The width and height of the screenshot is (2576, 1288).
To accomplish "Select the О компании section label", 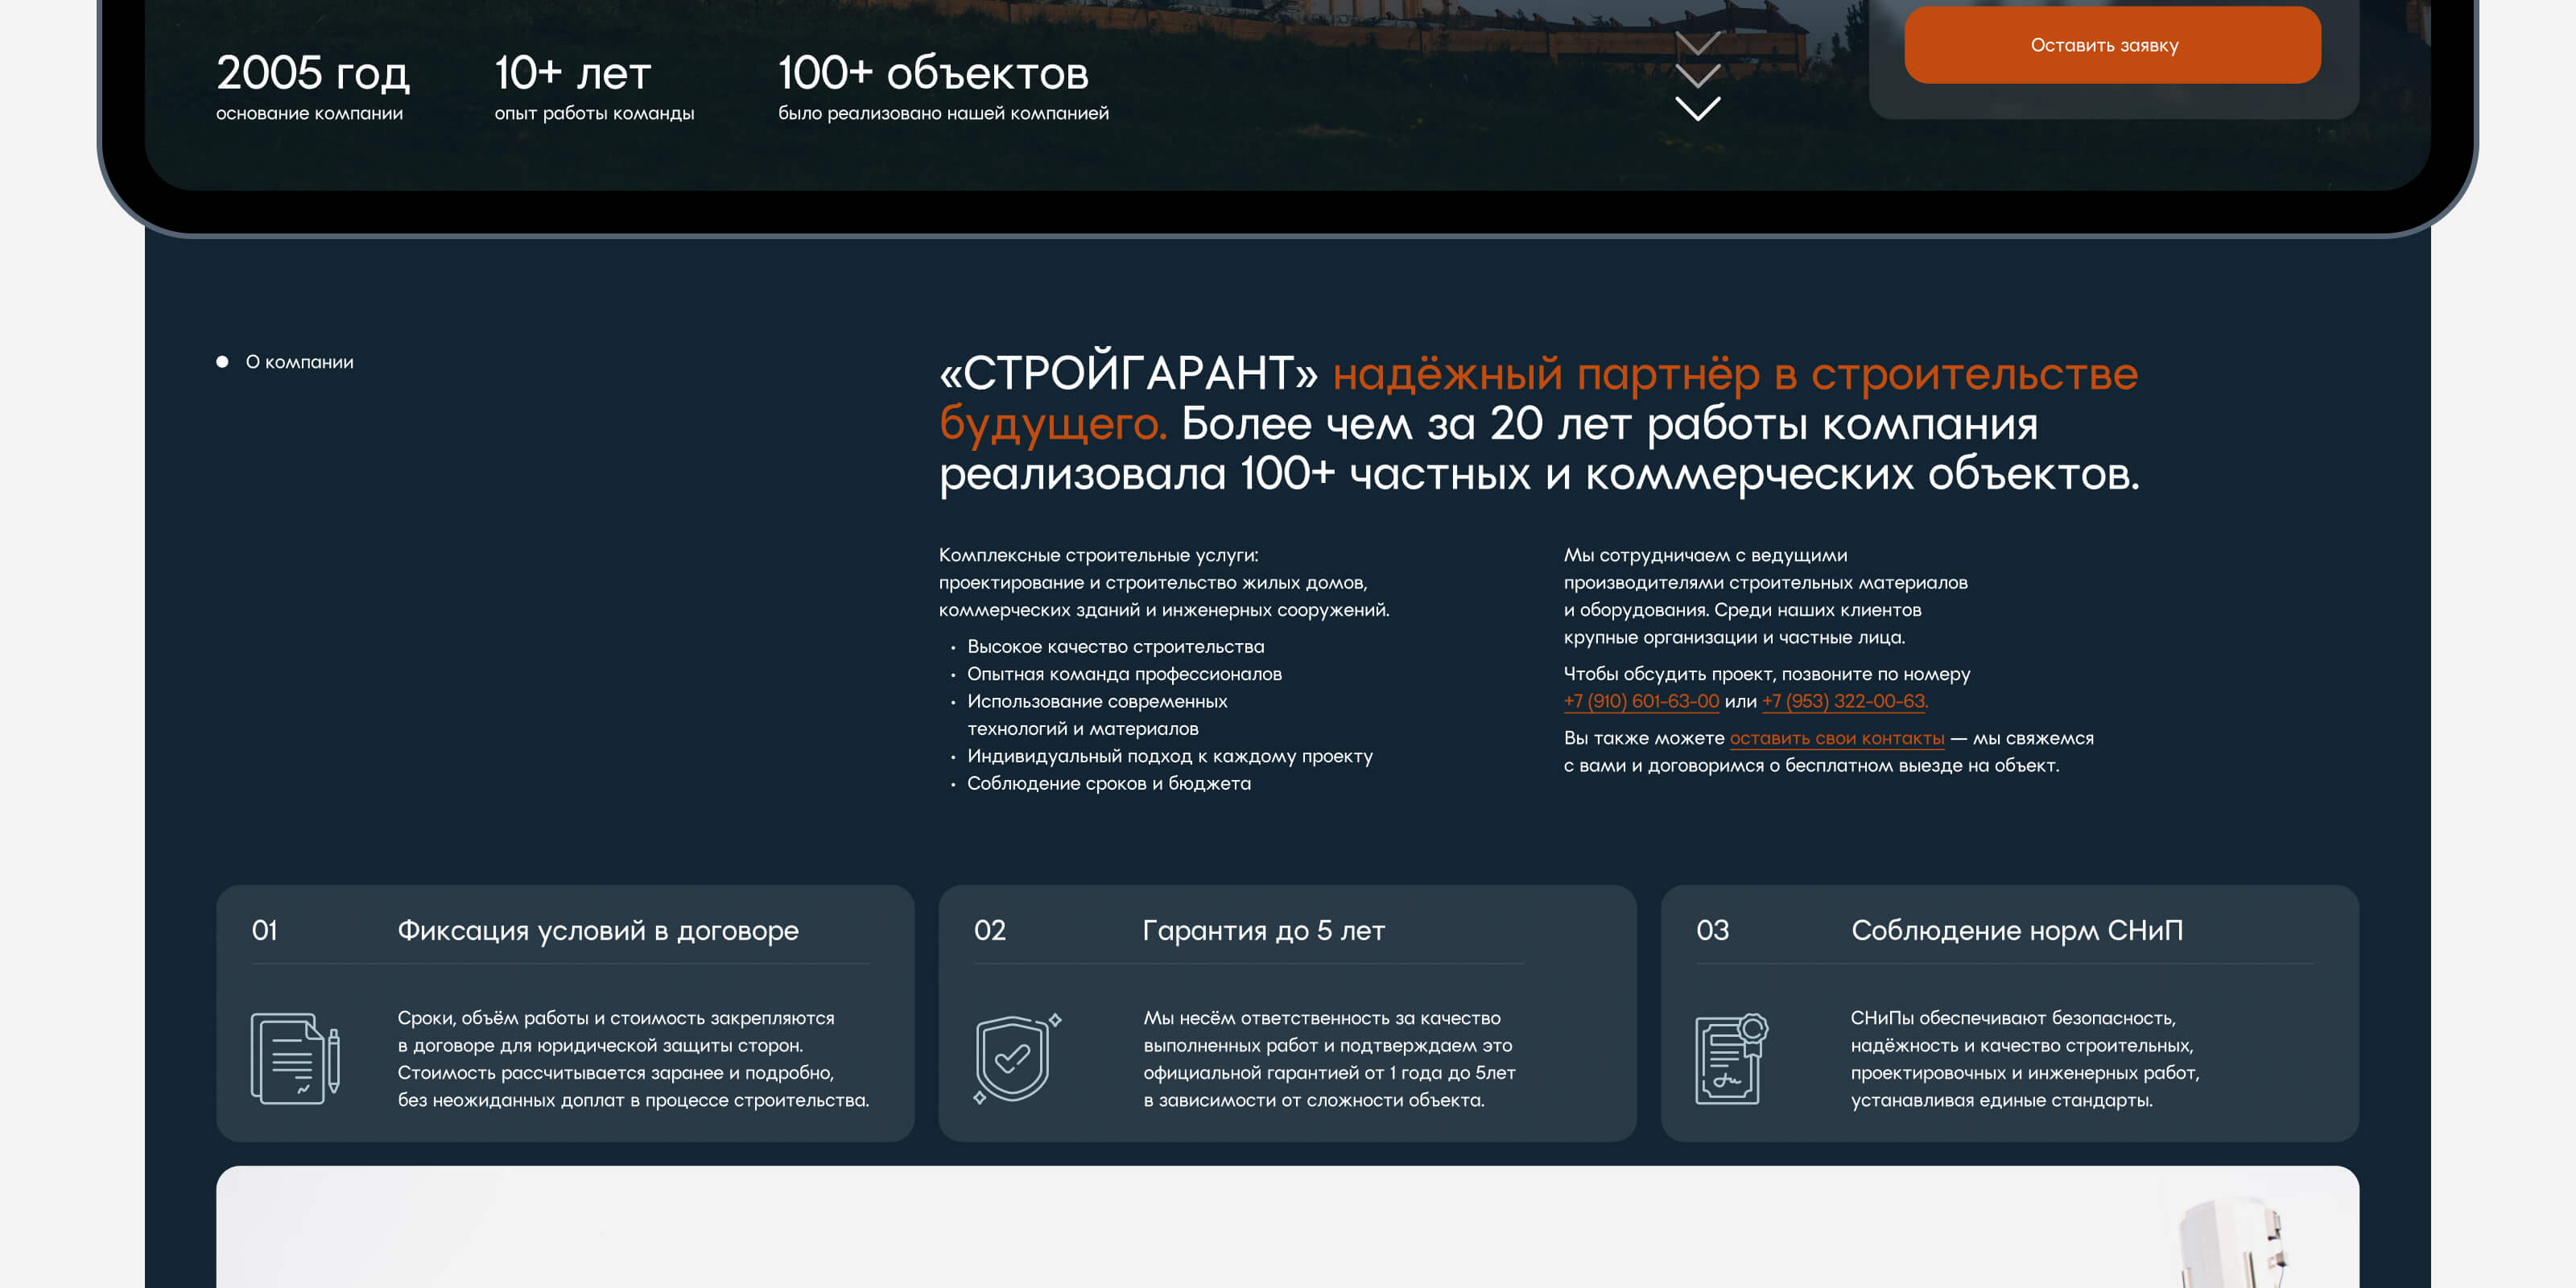I will pyautogui.click(x=300, y=362).
